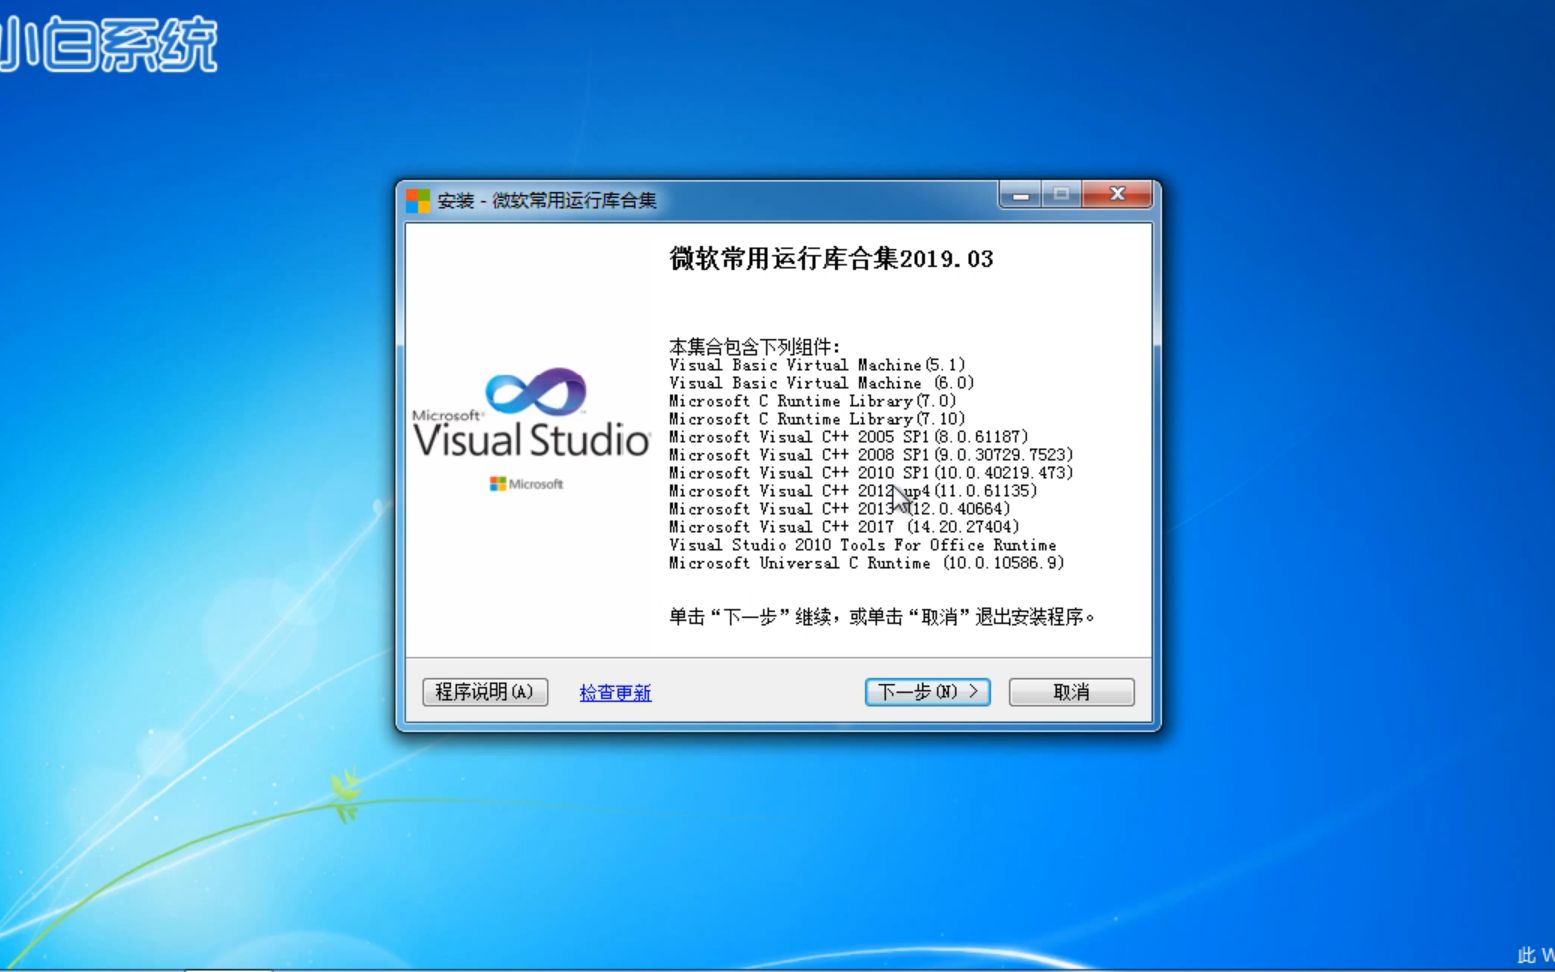Image resolution: width=1555 pixels, height=972 pixels.
Task: Minimize the installer window
Action: click(1021, 195)
